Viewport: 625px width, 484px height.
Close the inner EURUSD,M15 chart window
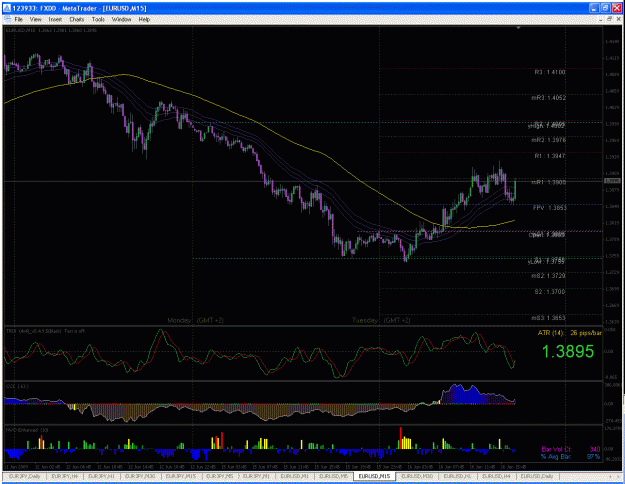coord(618,19)
